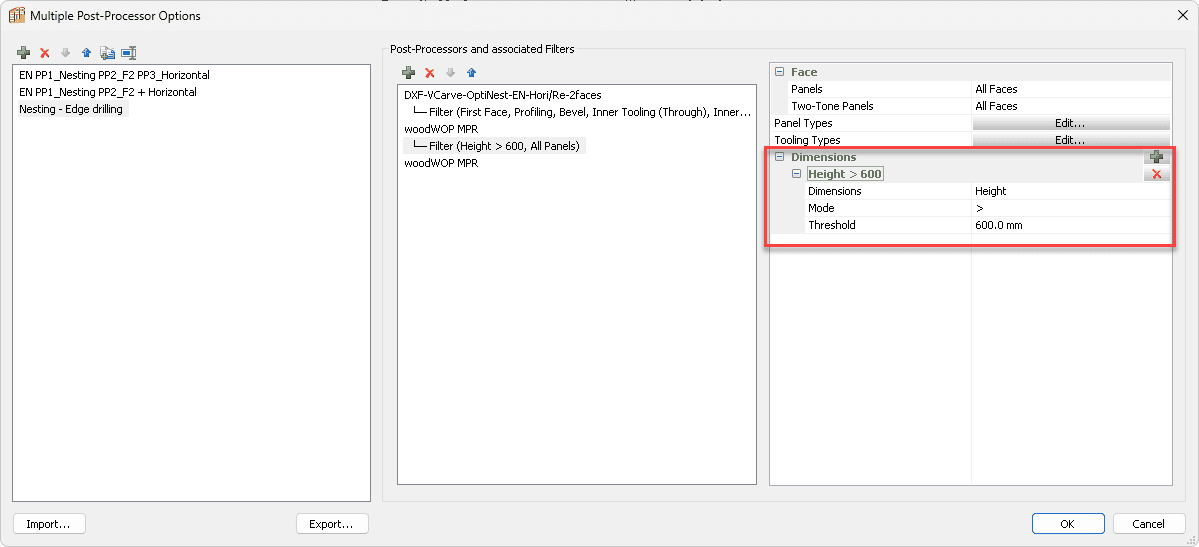1199x547 pixels.
Task: Click Edit for Panel Types
Action: point(1070,123)
